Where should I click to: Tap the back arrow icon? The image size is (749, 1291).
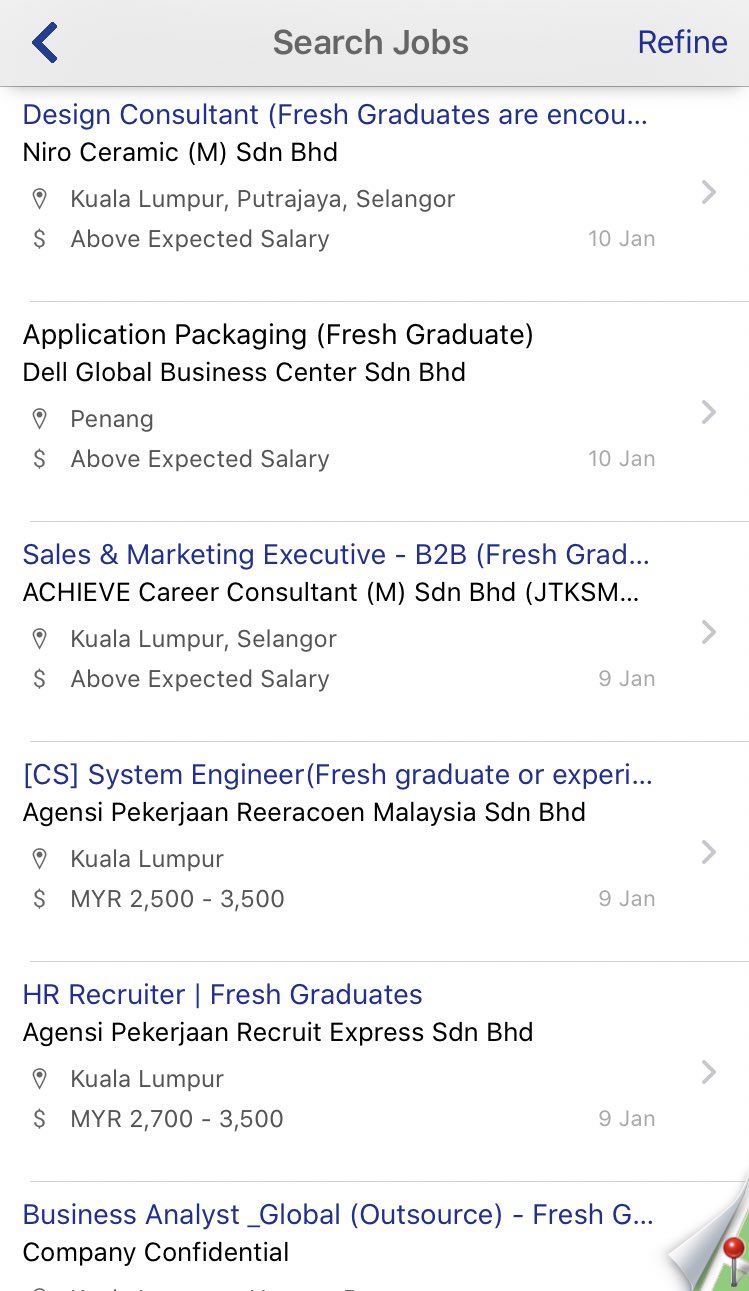point(45,43)
